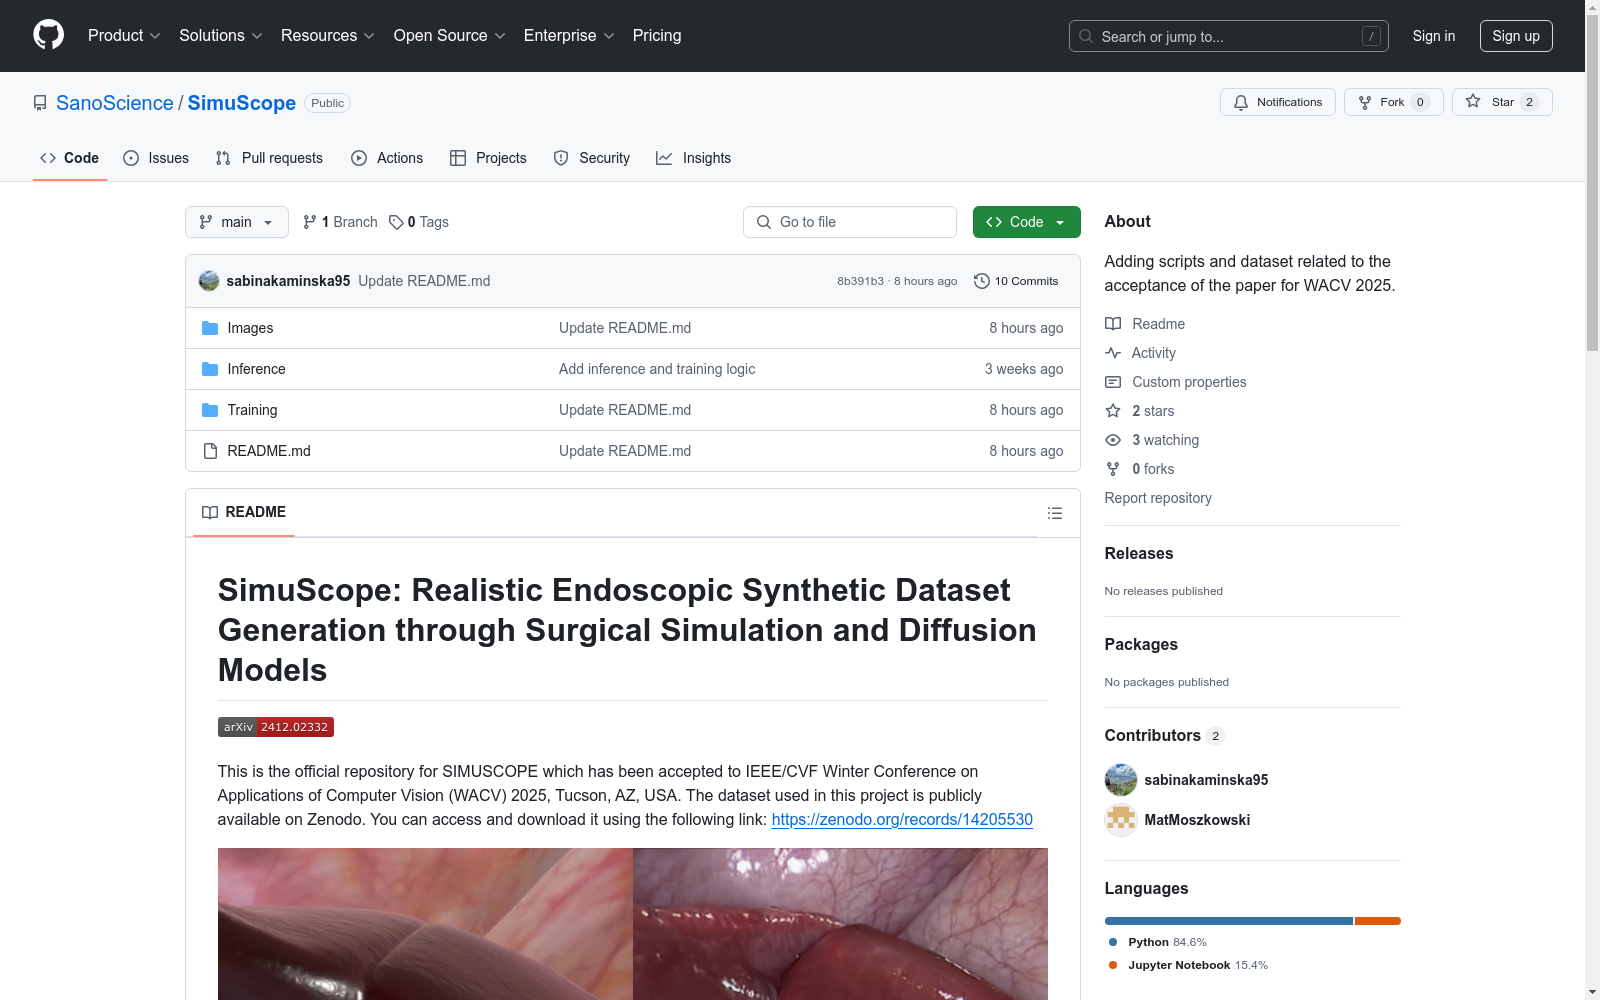Switch to the Issues tab
Image resolution: width=1600 pixels, height=1000 pixels.
pyautogui.click(x=156, y=158)
